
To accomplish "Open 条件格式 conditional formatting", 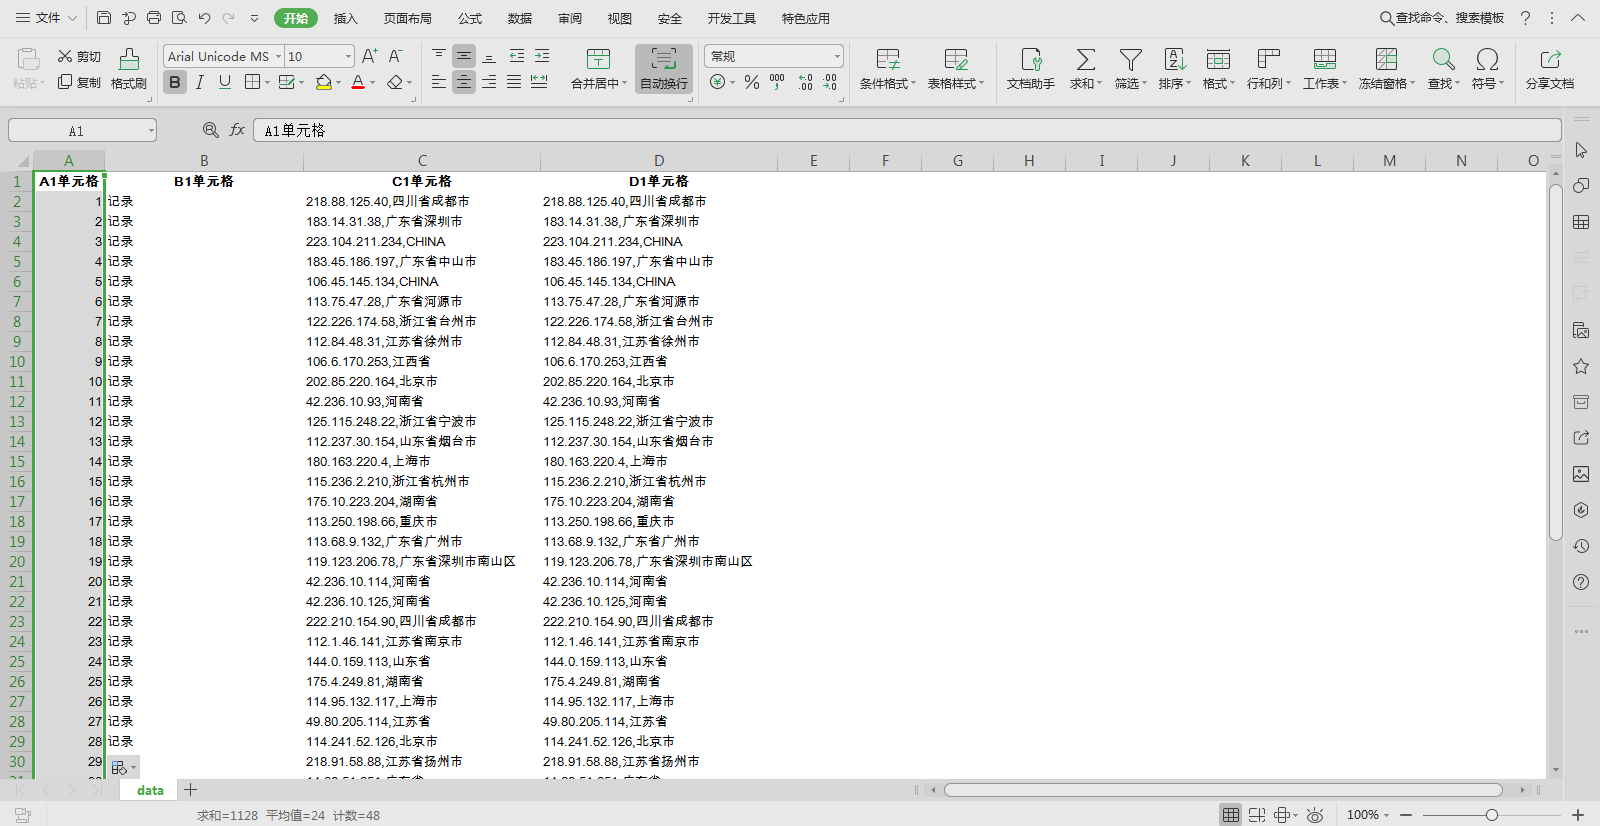I will coord(888,69).
